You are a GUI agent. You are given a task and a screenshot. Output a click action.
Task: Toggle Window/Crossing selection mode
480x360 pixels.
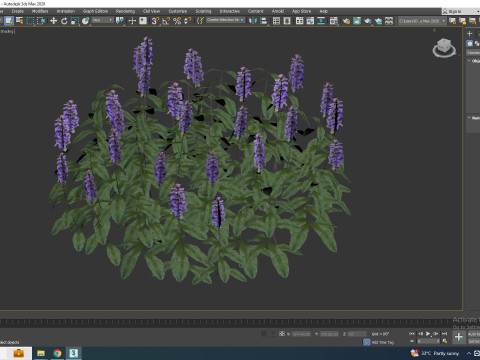[41, 21]
